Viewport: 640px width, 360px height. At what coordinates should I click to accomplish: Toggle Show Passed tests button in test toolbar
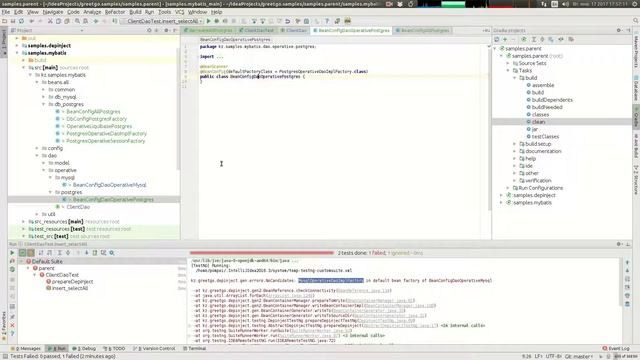[x=22, y=253]
